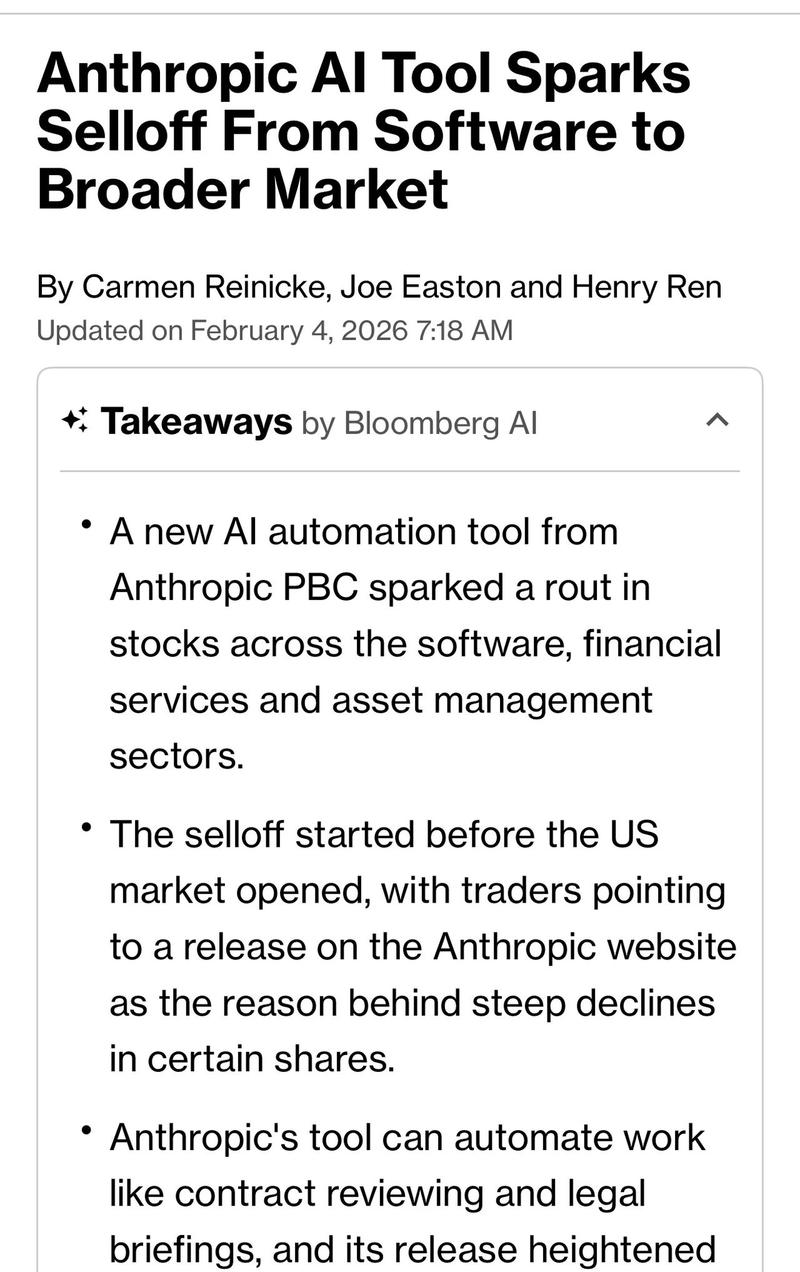Image resolution: width=800 pixels, height=1272 pixels.
Task: Select the article headline about Anthropic selloff
Action: (x=365, y=131)
